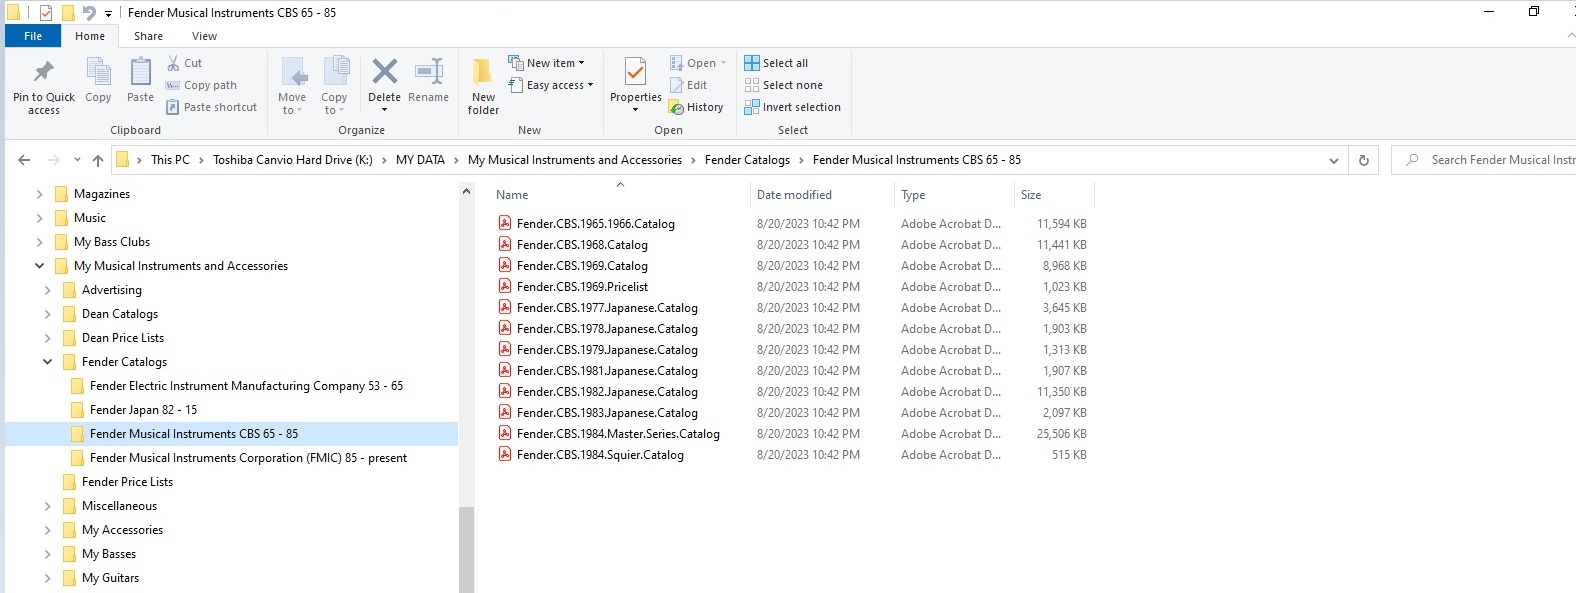
Task: Go up one folder level
Action: (x=97, y=160)
